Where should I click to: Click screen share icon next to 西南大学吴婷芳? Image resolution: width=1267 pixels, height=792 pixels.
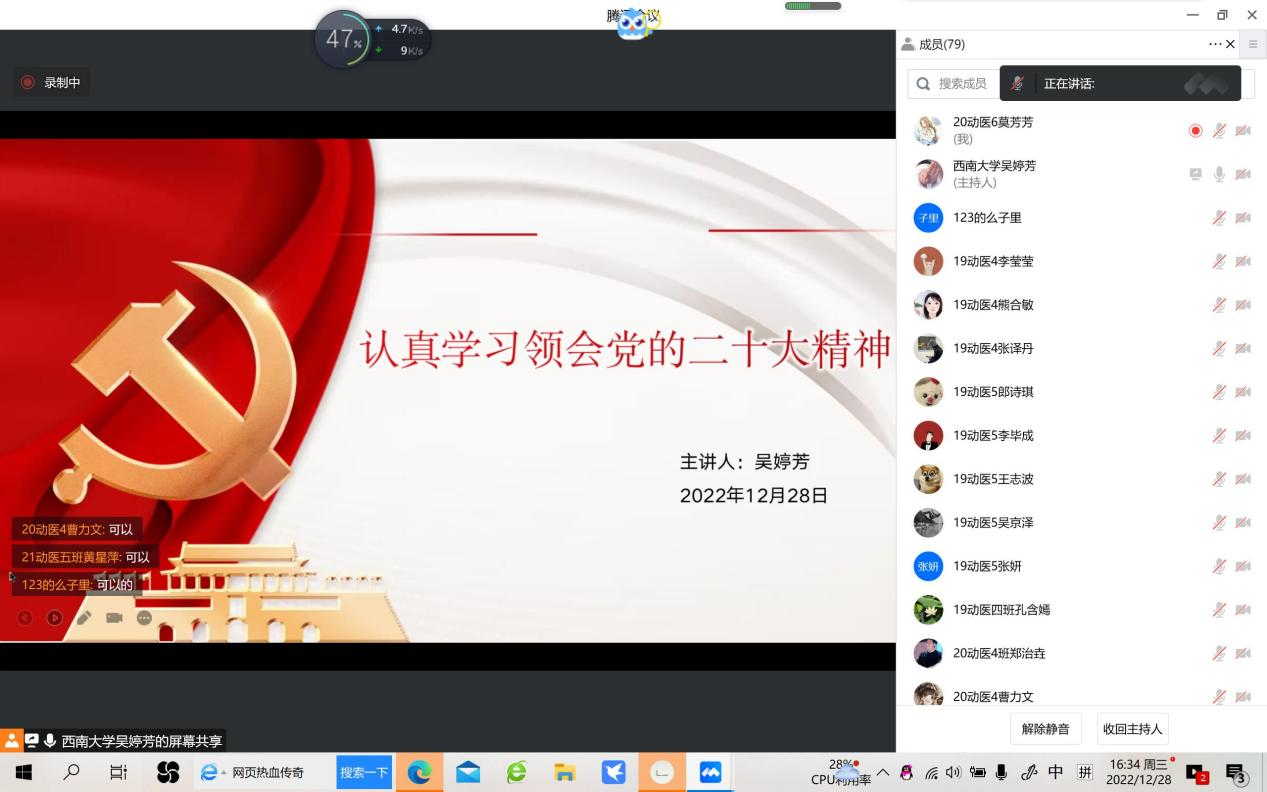tap(1195, 174)
